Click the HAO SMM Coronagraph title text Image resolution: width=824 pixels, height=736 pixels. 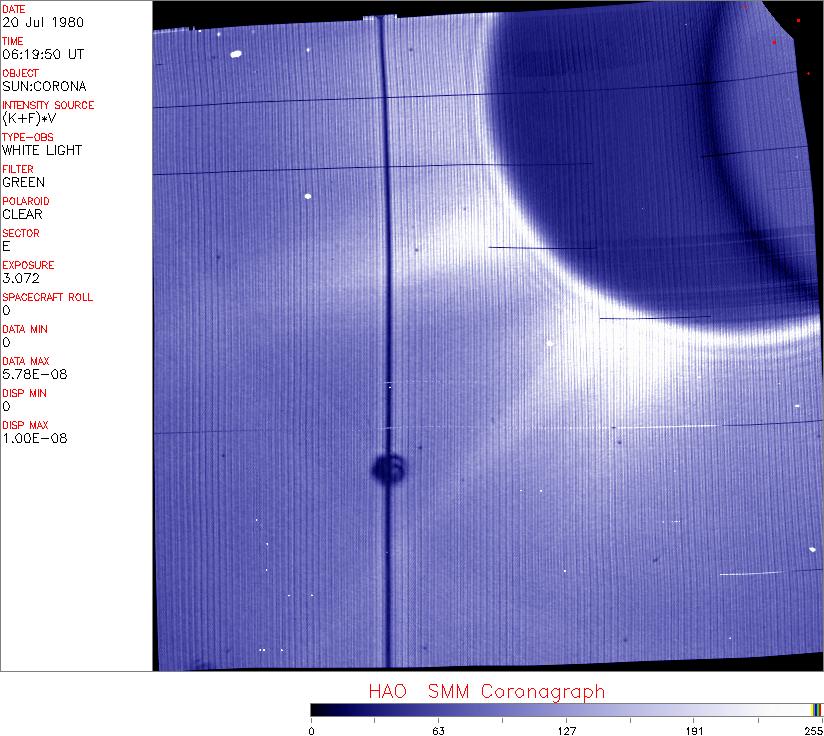pos(486,692)
